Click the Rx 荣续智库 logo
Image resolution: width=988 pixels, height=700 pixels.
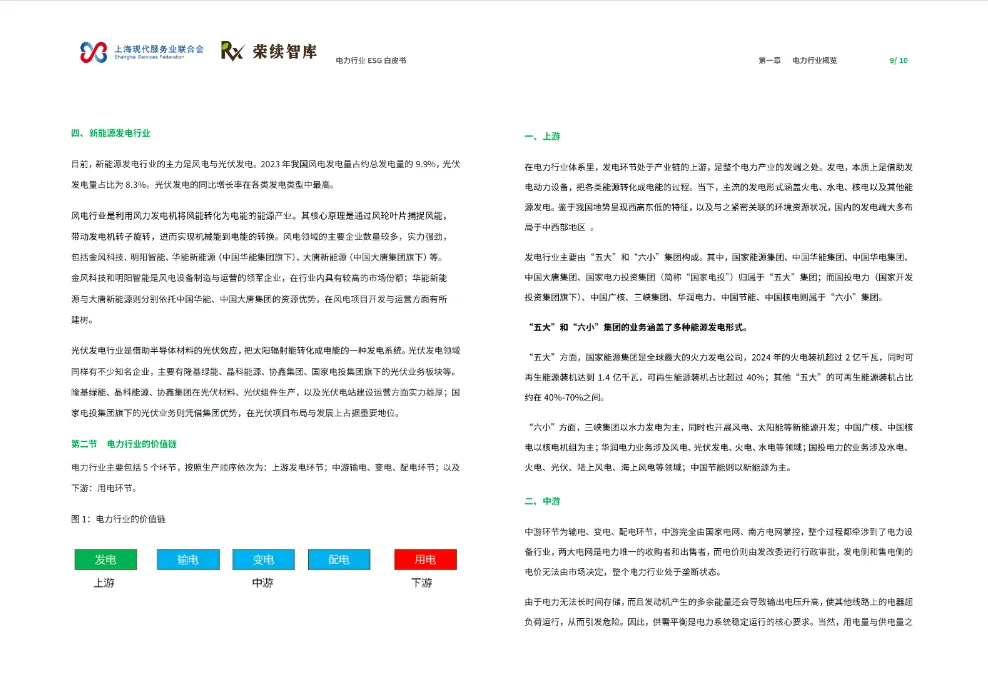pyautogui.click(x=269, y=51)
